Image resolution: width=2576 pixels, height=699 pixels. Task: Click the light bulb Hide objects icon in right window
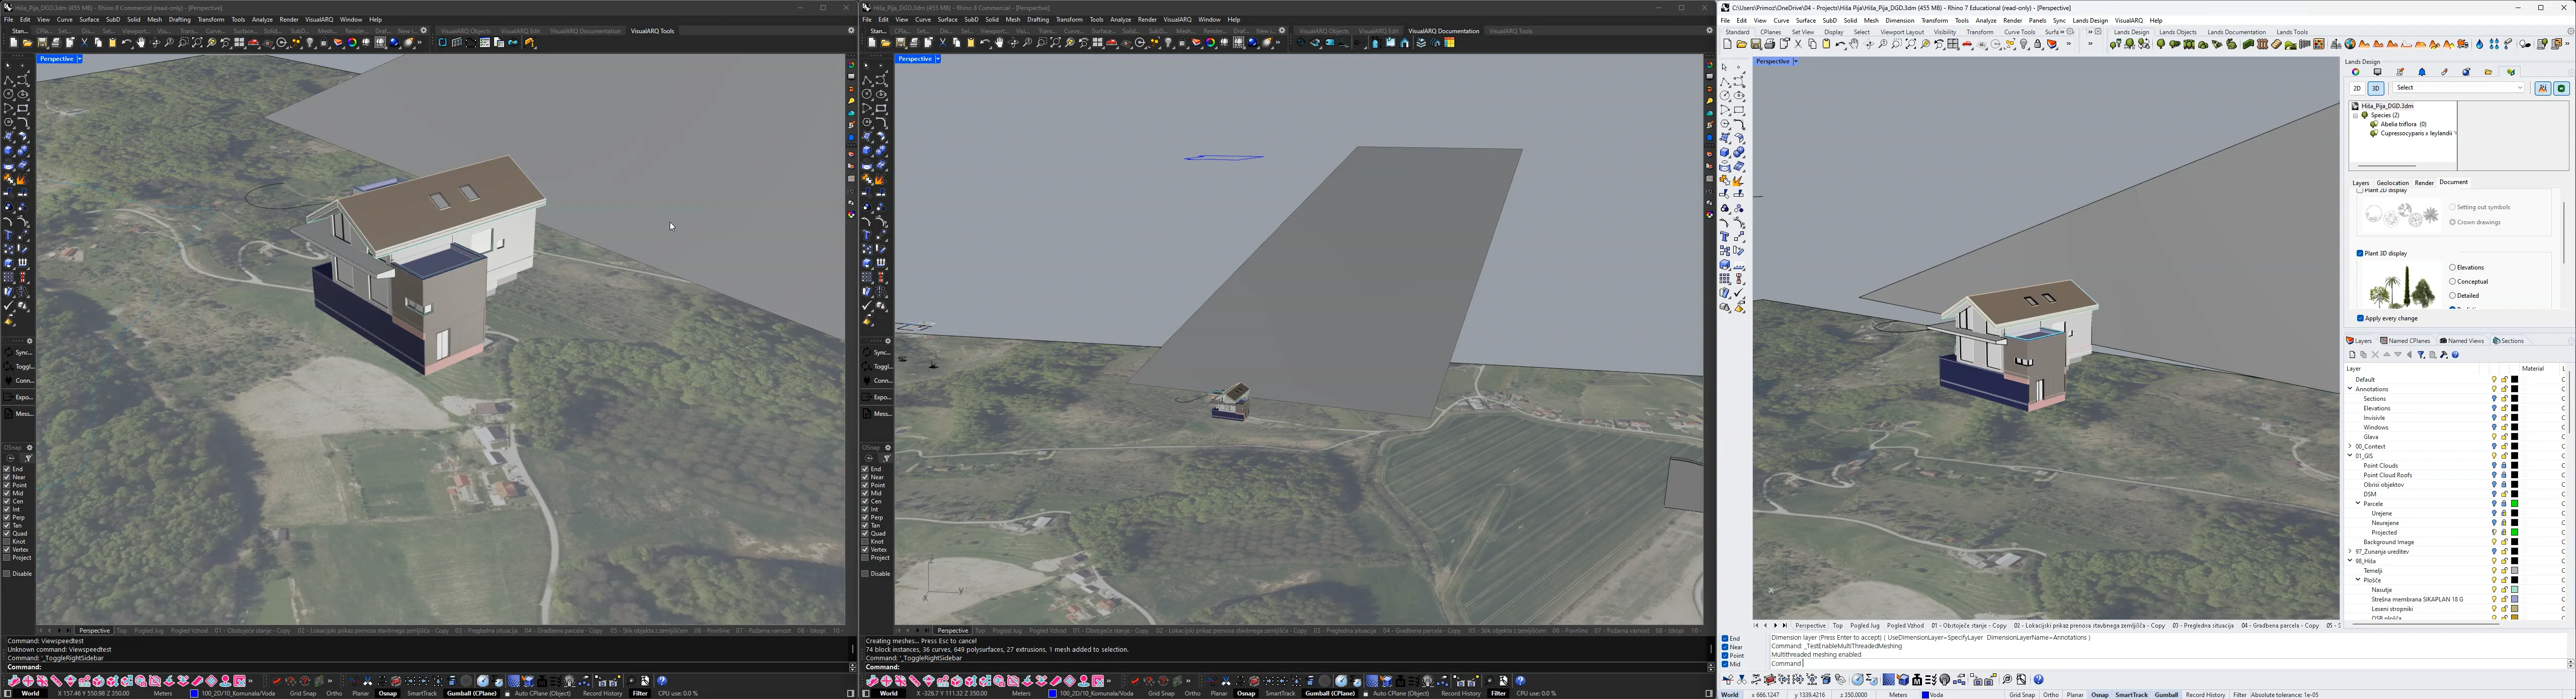tap(2024, 44)
